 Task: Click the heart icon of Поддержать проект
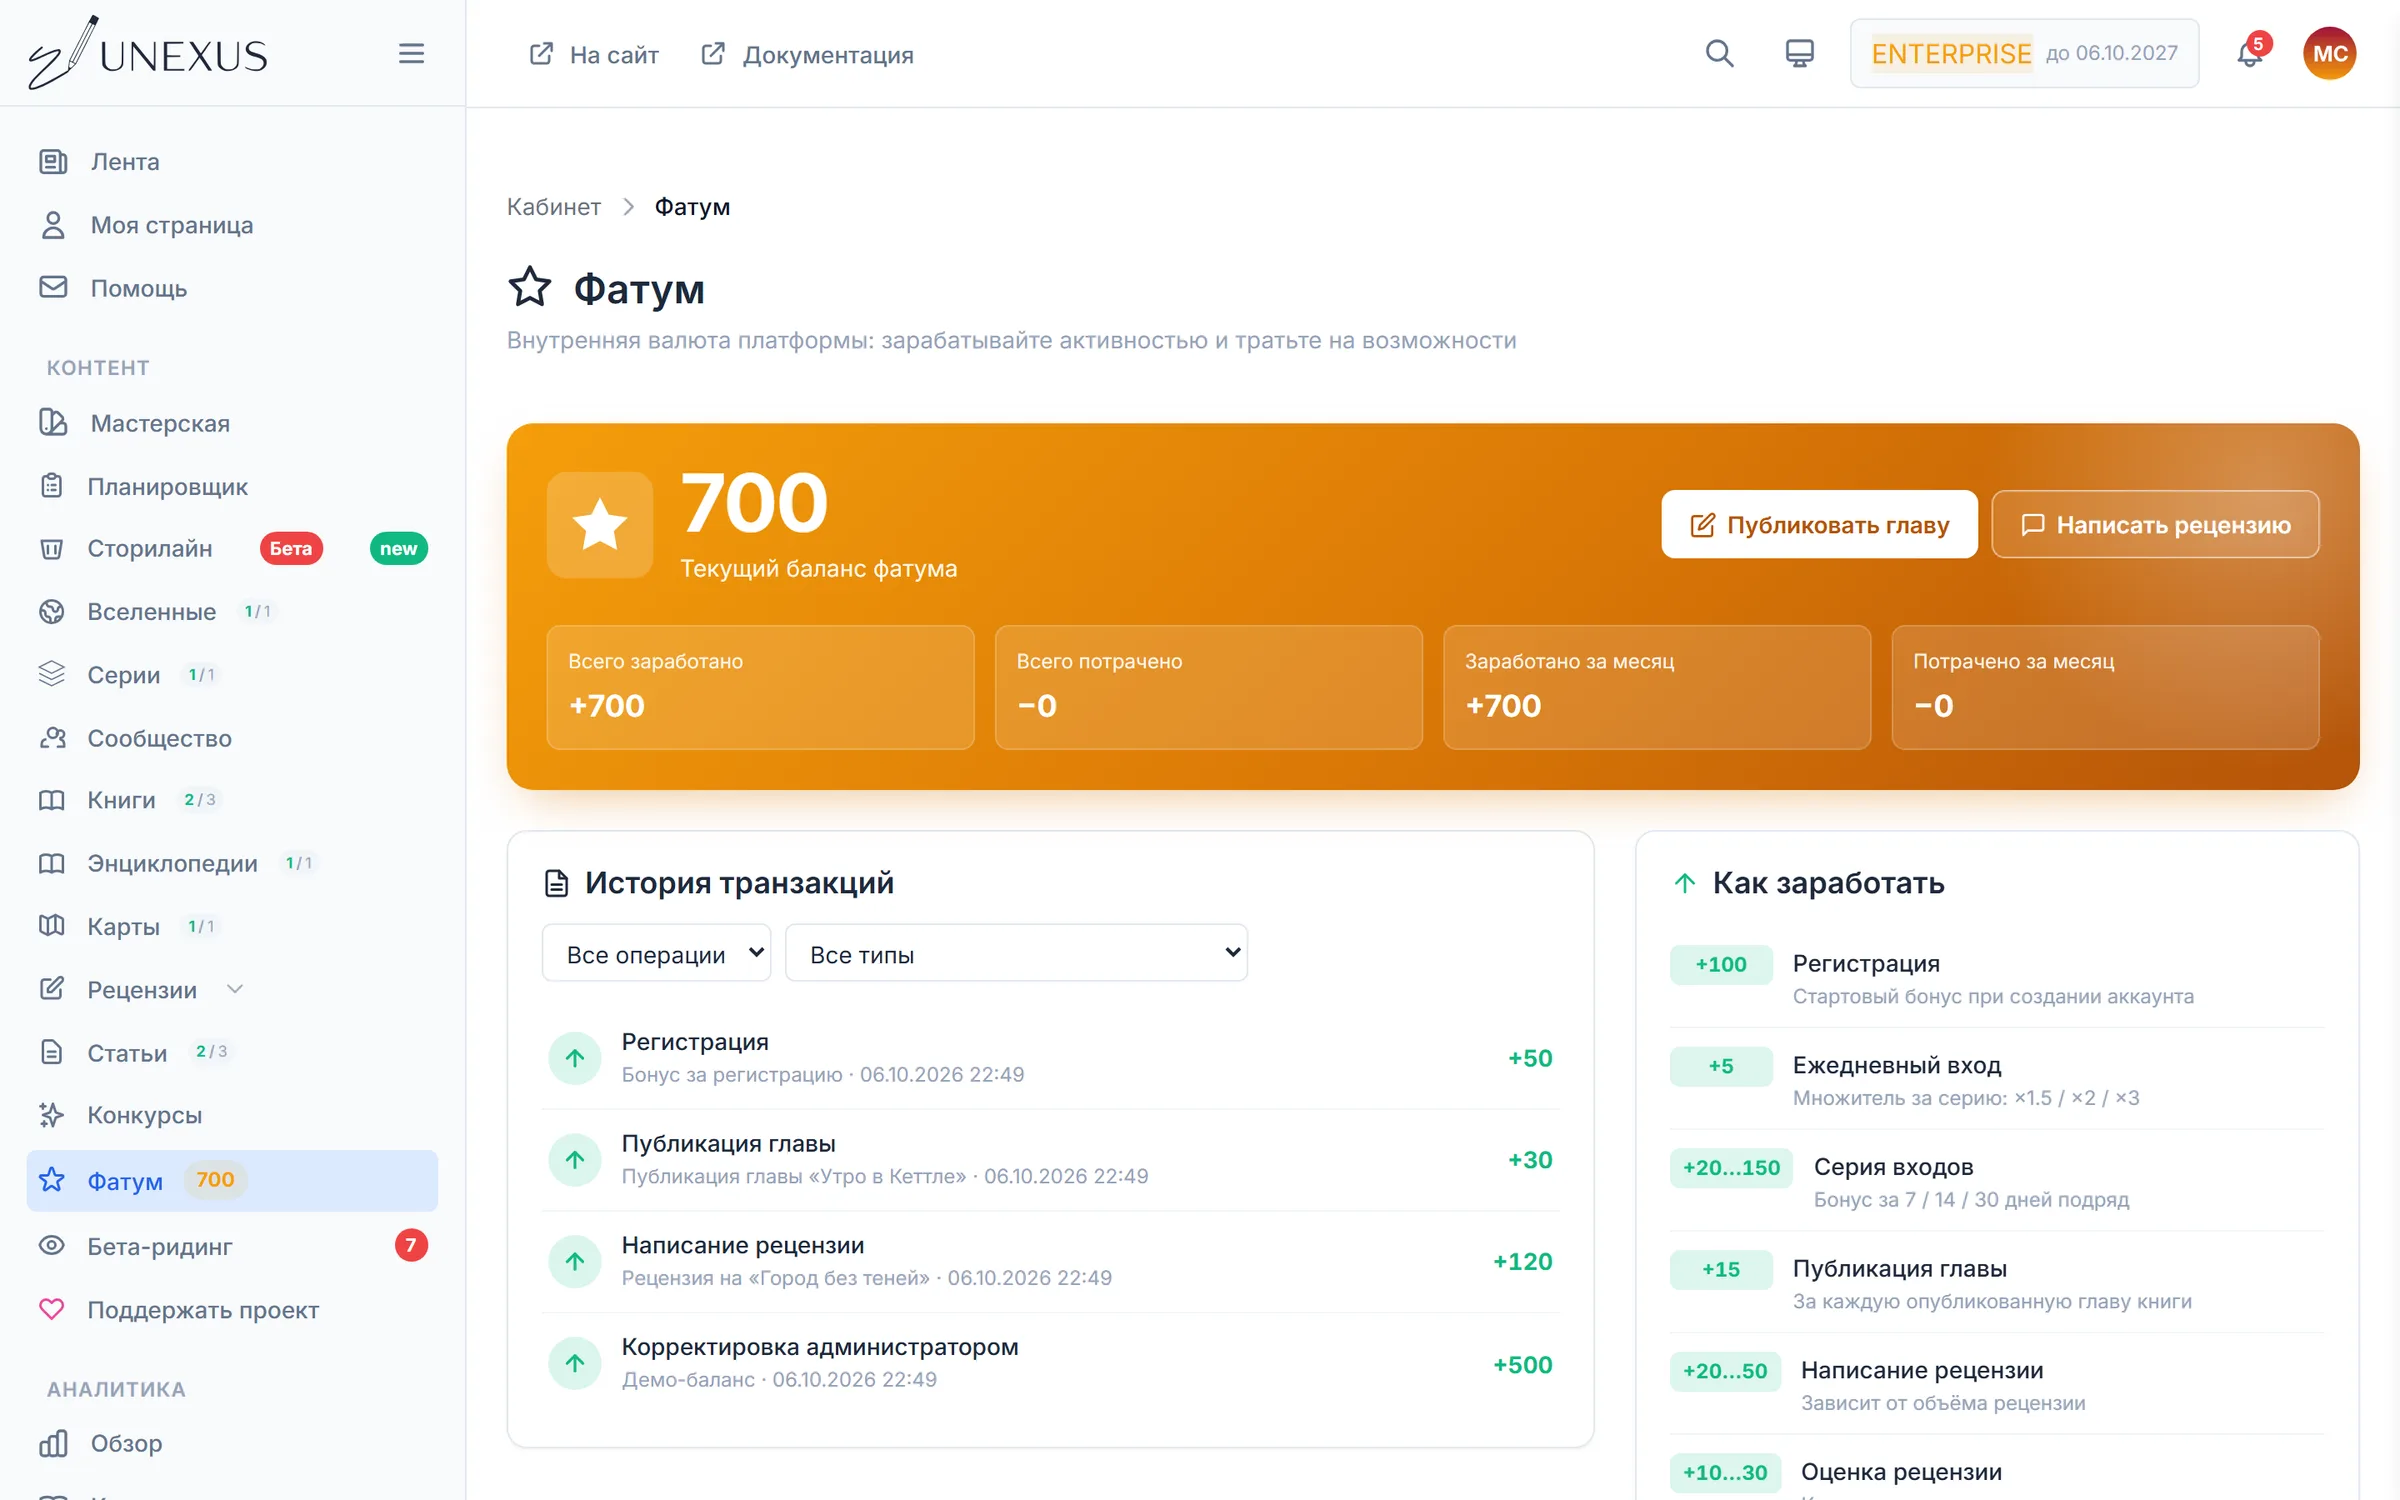52,1309
